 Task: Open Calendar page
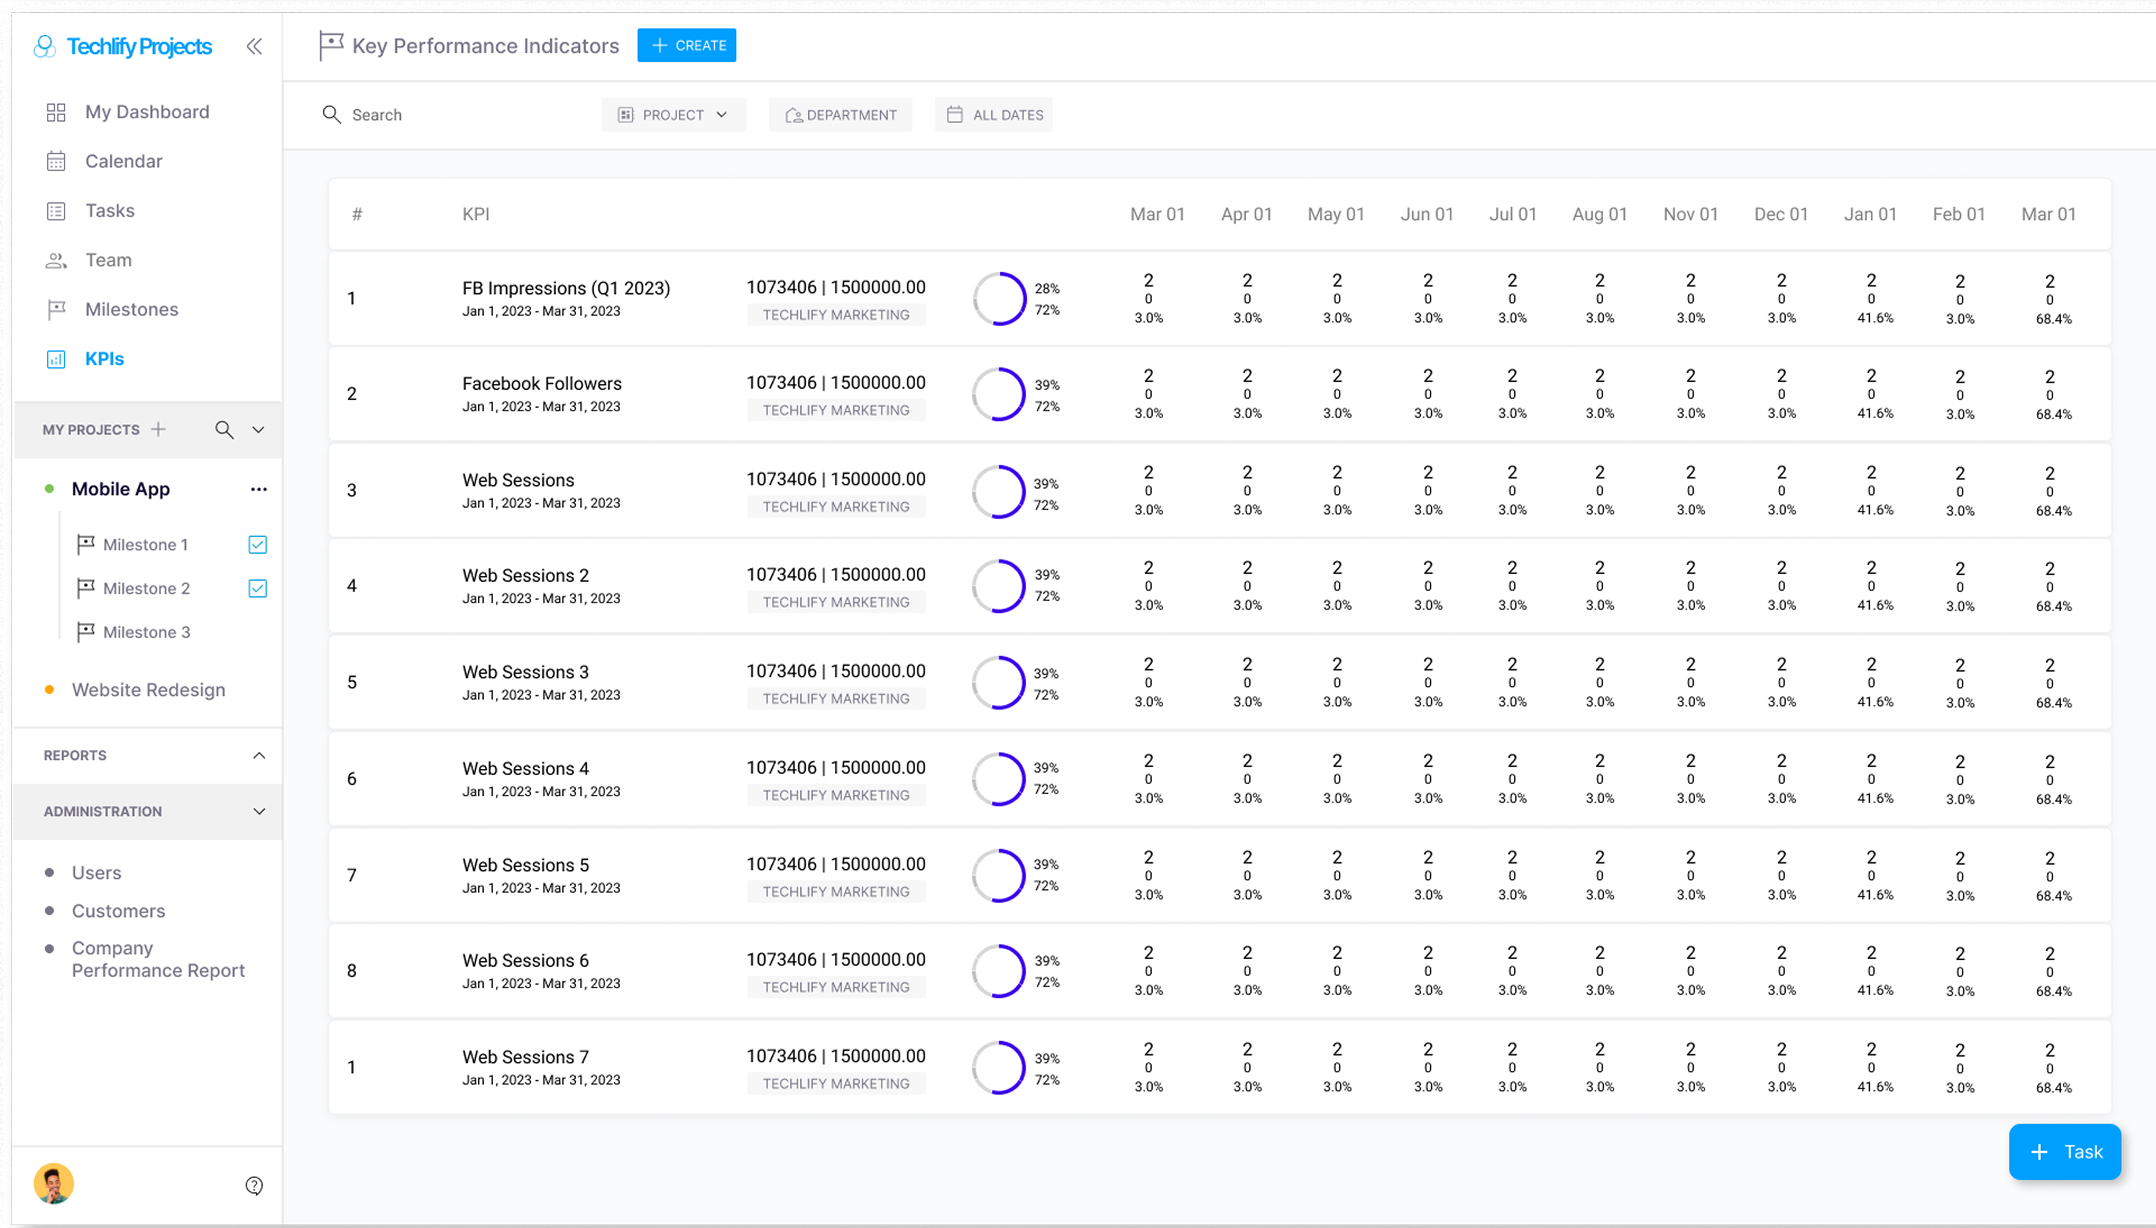[x=123, y=161]
